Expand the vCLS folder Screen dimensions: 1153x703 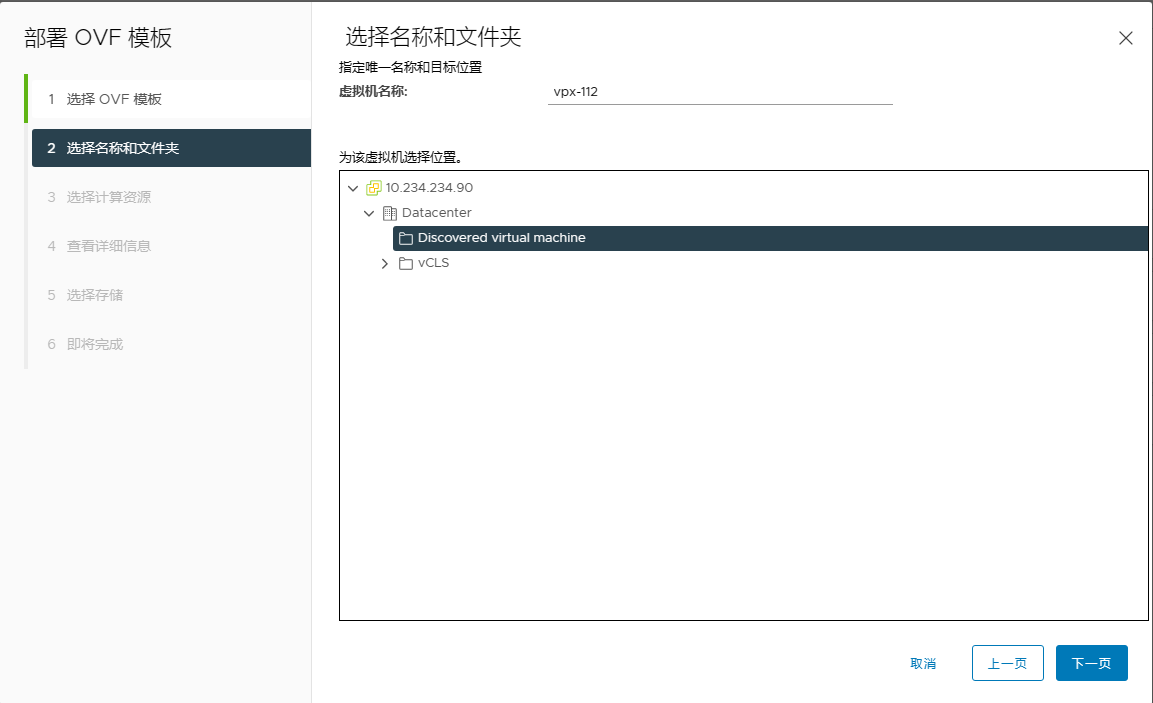[x=385, y=262]
